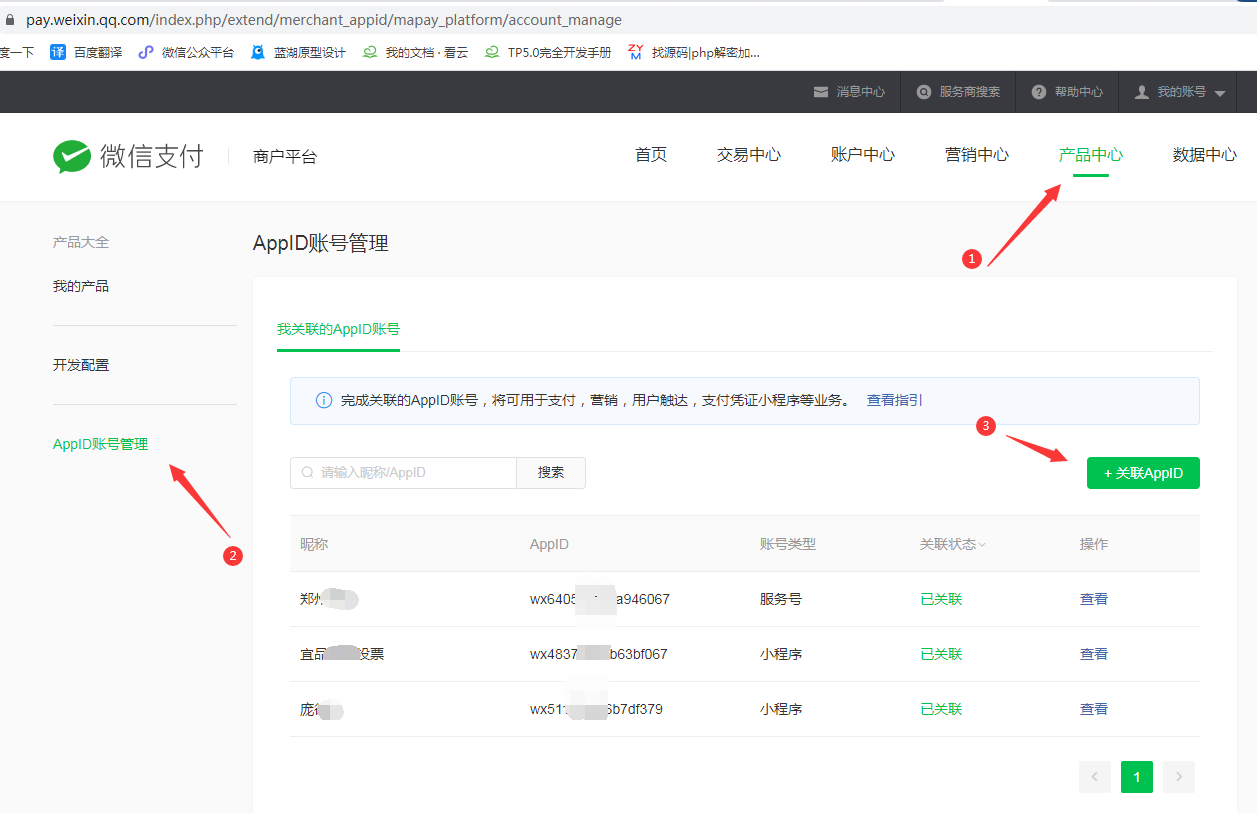This screenshot has width=1257, height=813.
Task: Go to the previous page with the left arrow
Action: [1095, 777]
